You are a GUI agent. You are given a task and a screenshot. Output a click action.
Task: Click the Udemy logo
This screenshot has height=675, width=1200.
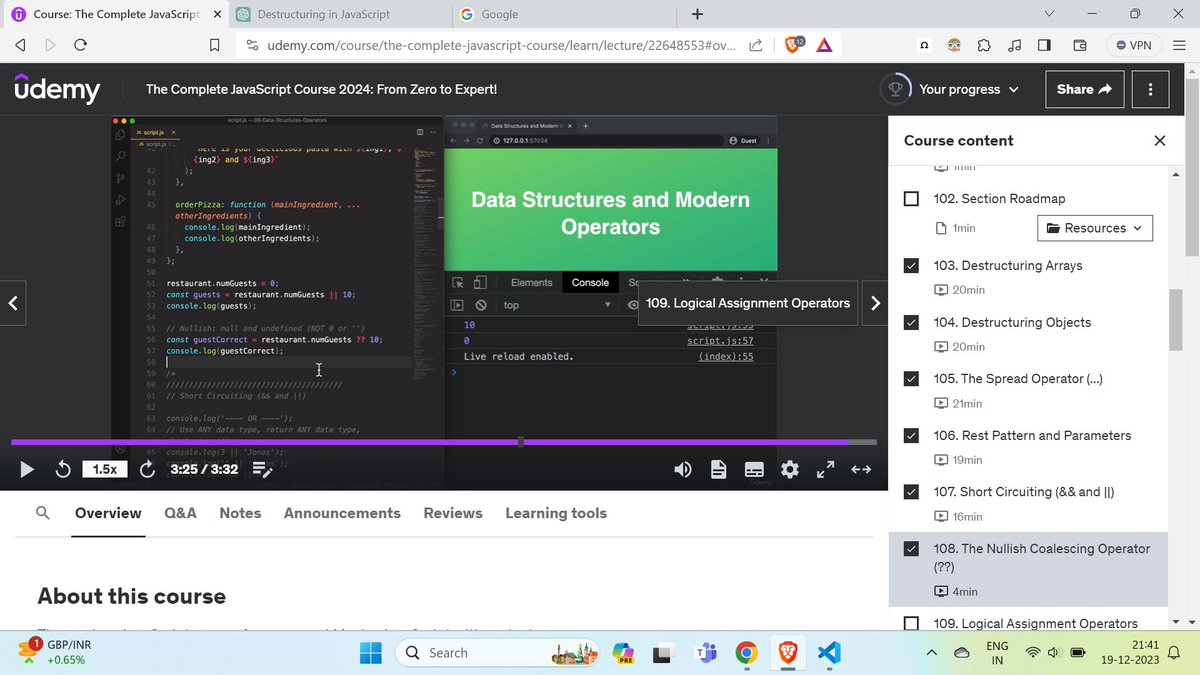coord(57,89)
